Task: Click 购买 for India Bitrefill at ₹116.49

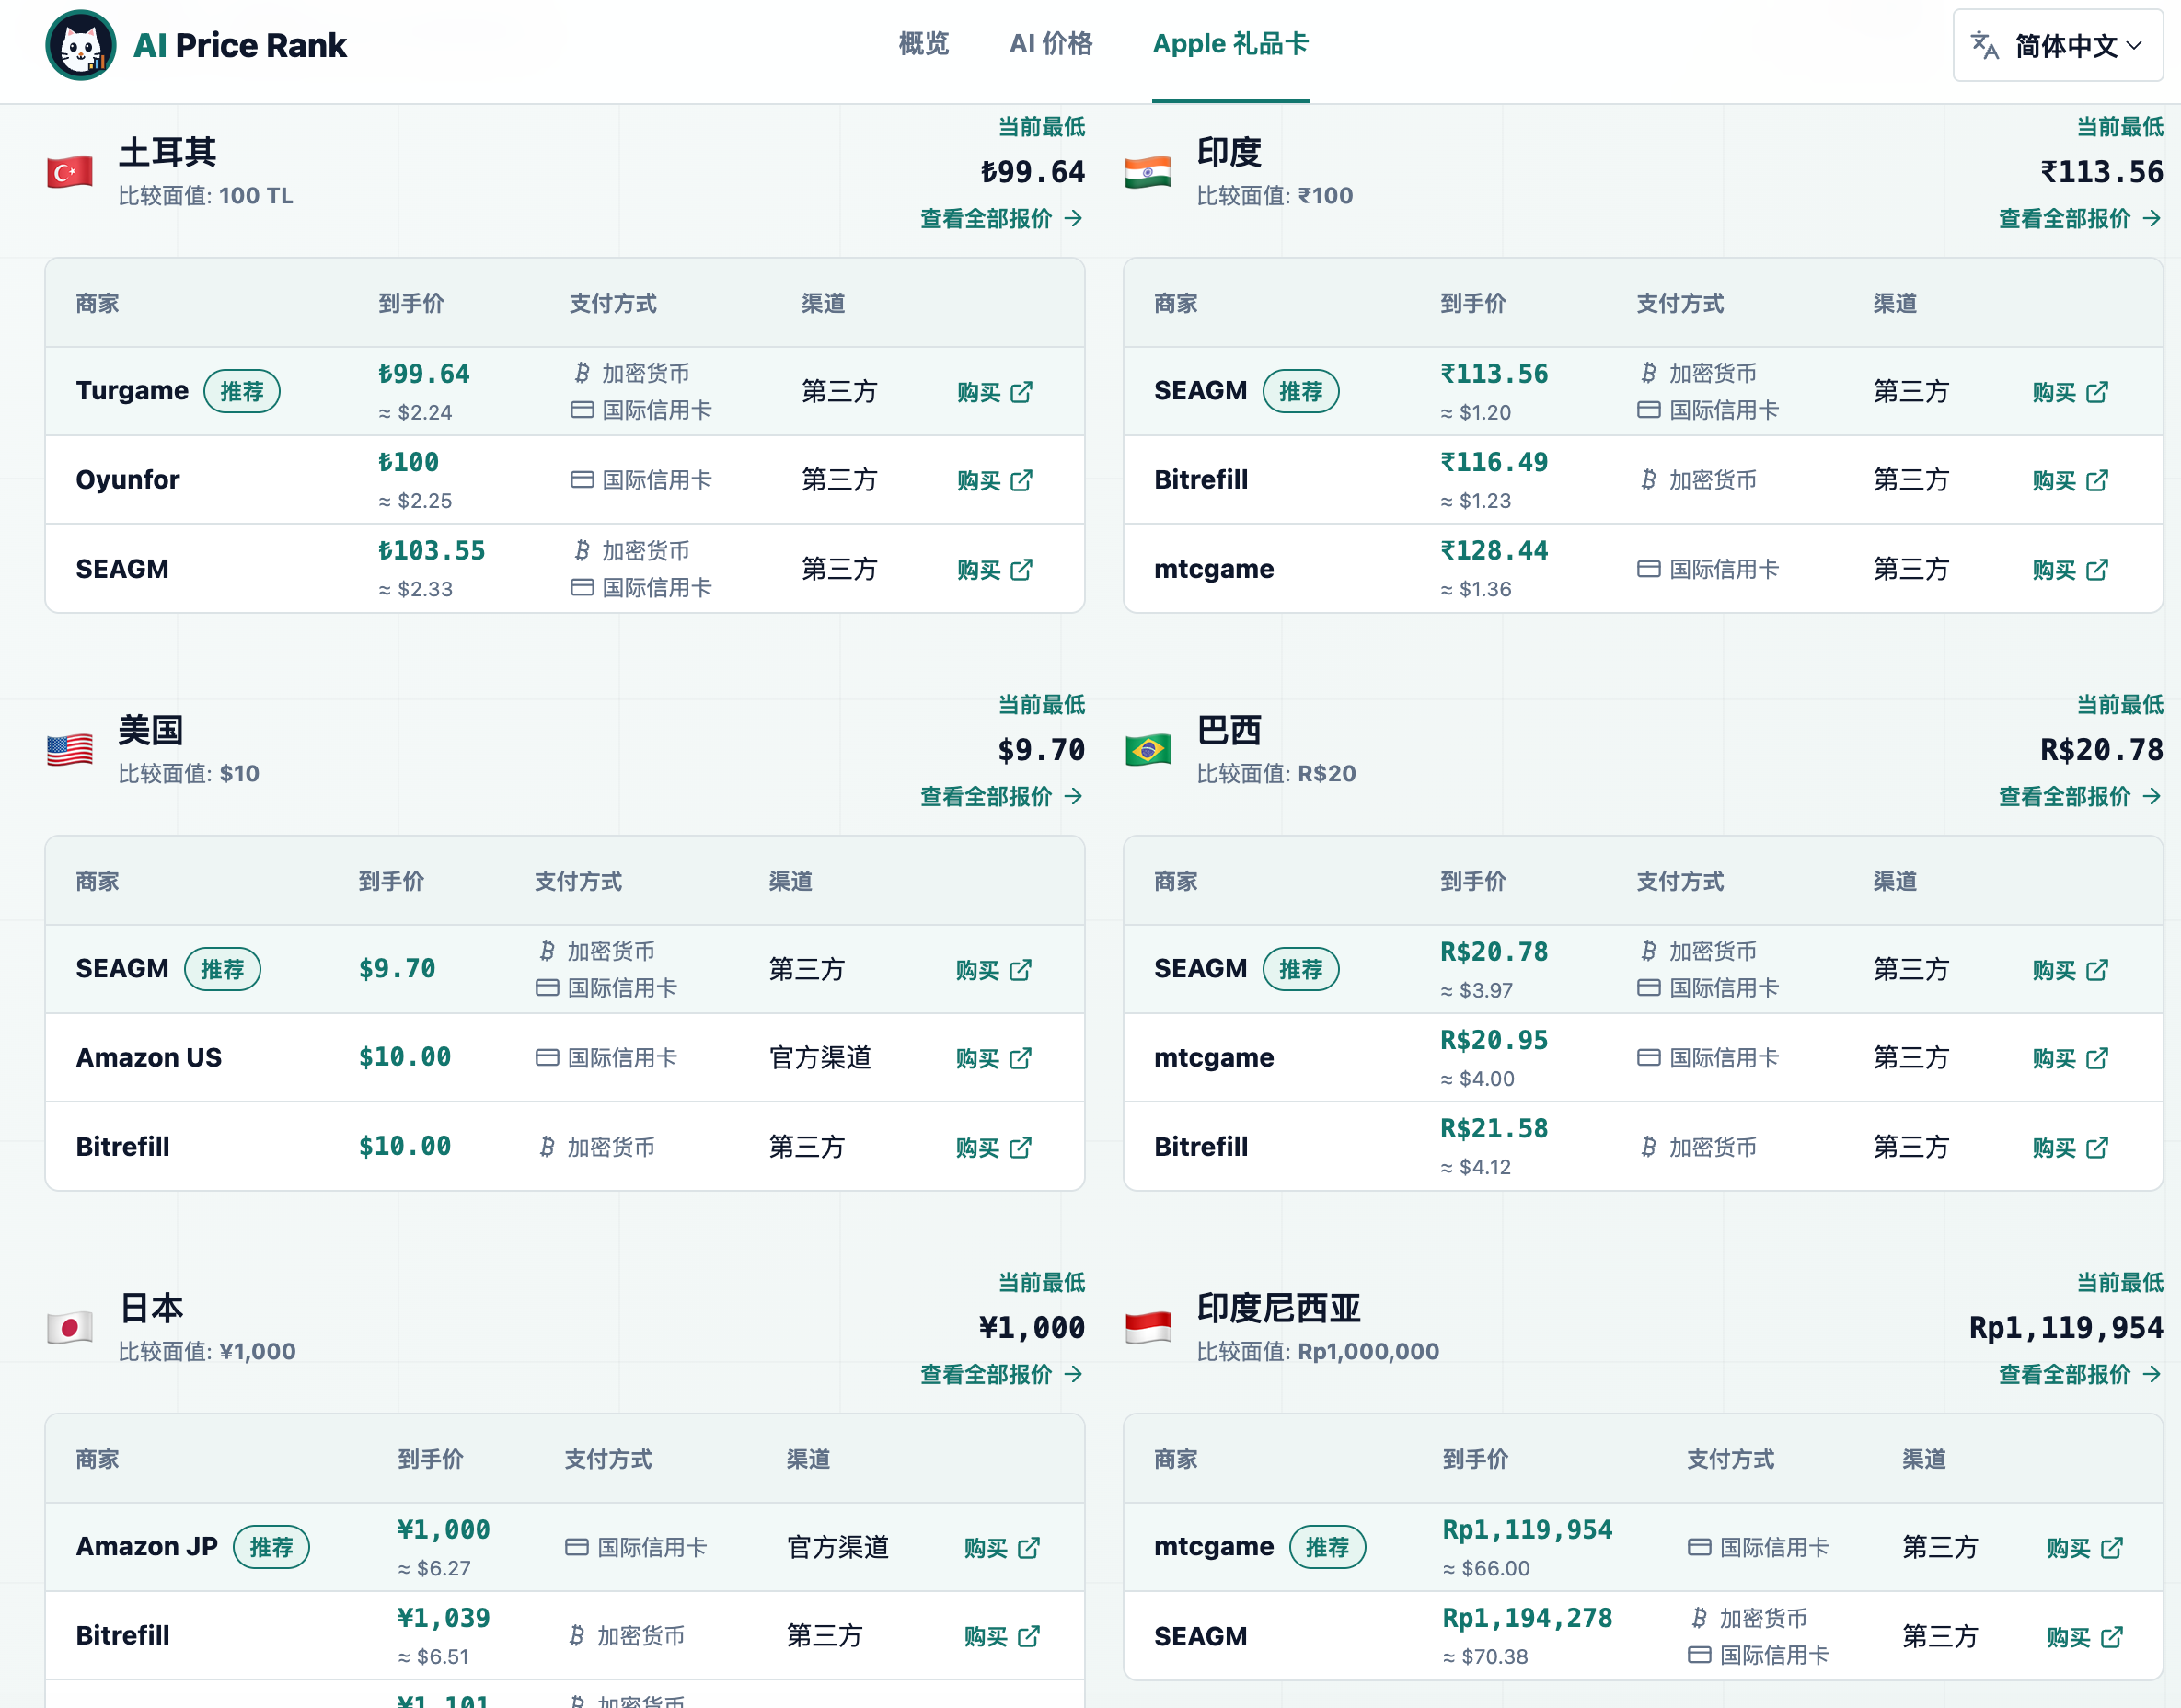Action: click(x=2071, y=481)
